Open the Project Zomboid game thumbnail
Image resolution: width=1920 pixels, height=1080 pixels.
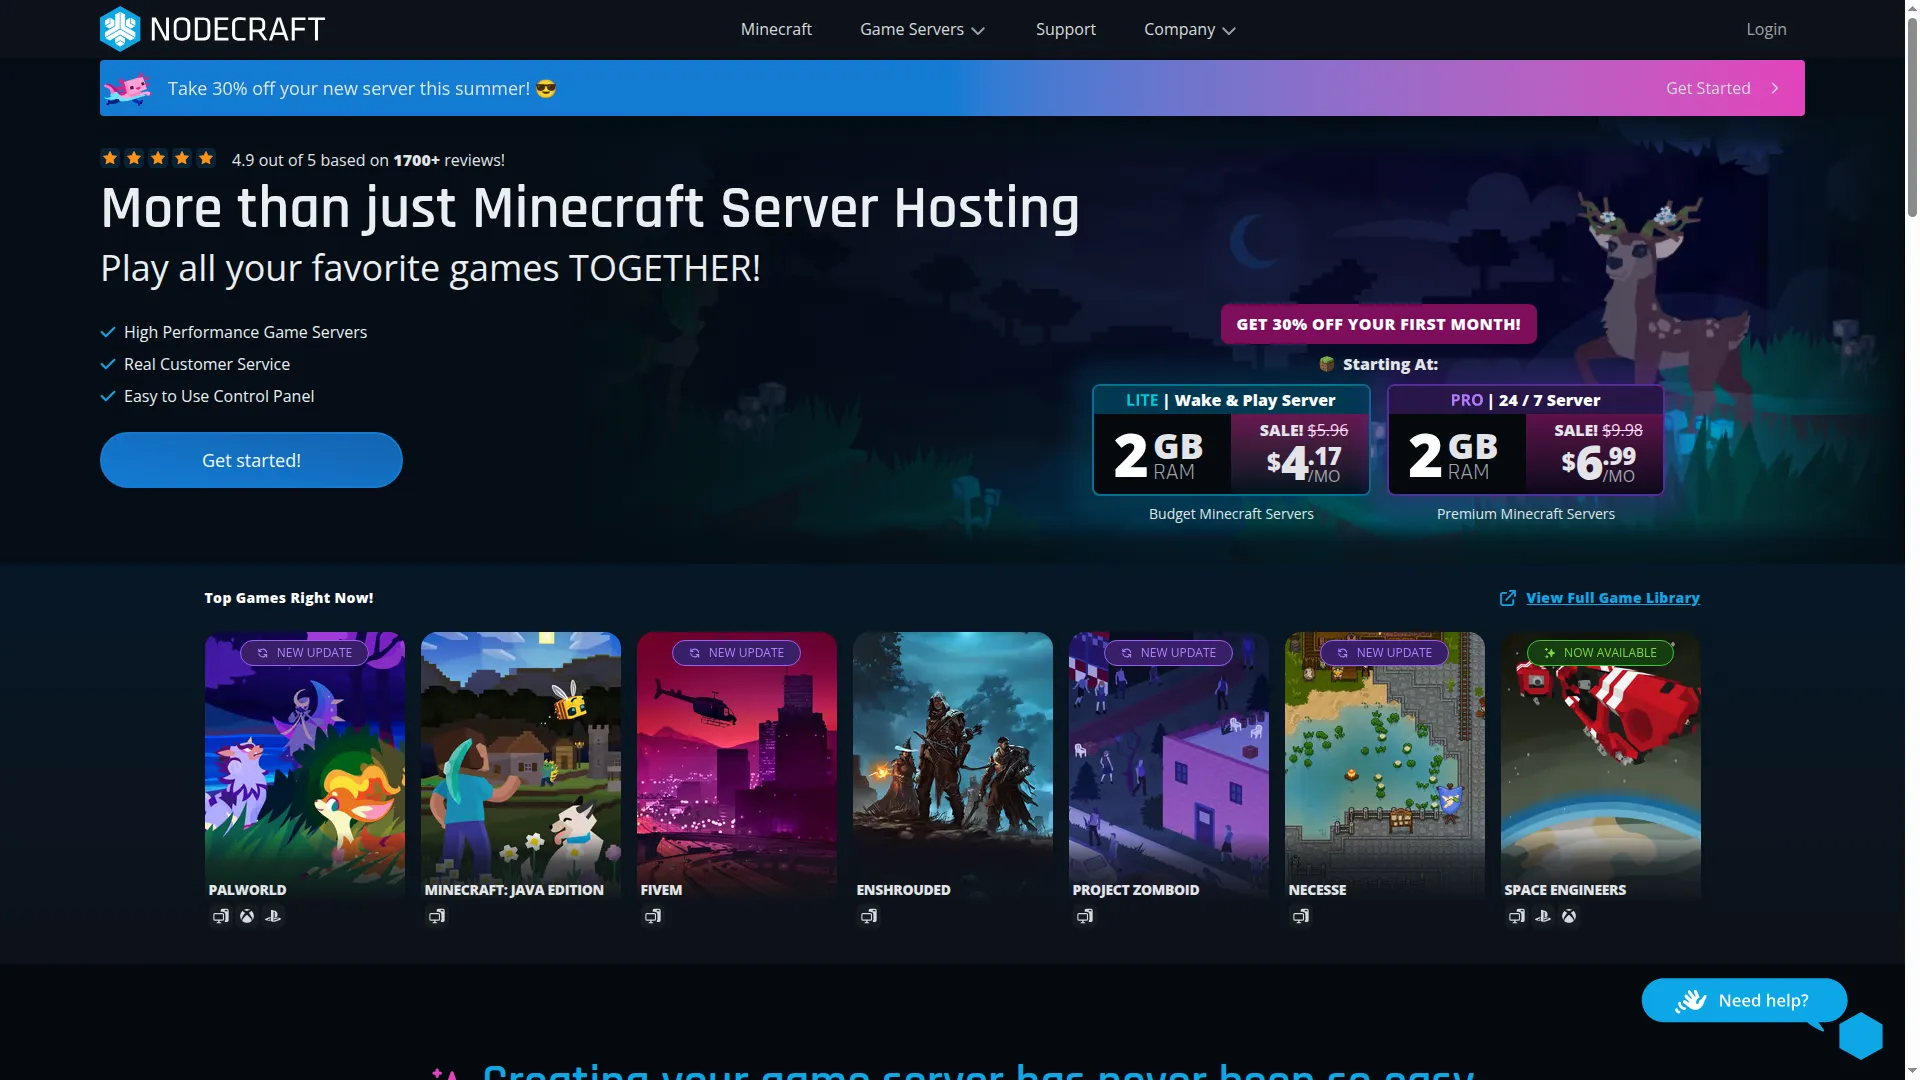pyautogui.click(x=1169, y=765)
